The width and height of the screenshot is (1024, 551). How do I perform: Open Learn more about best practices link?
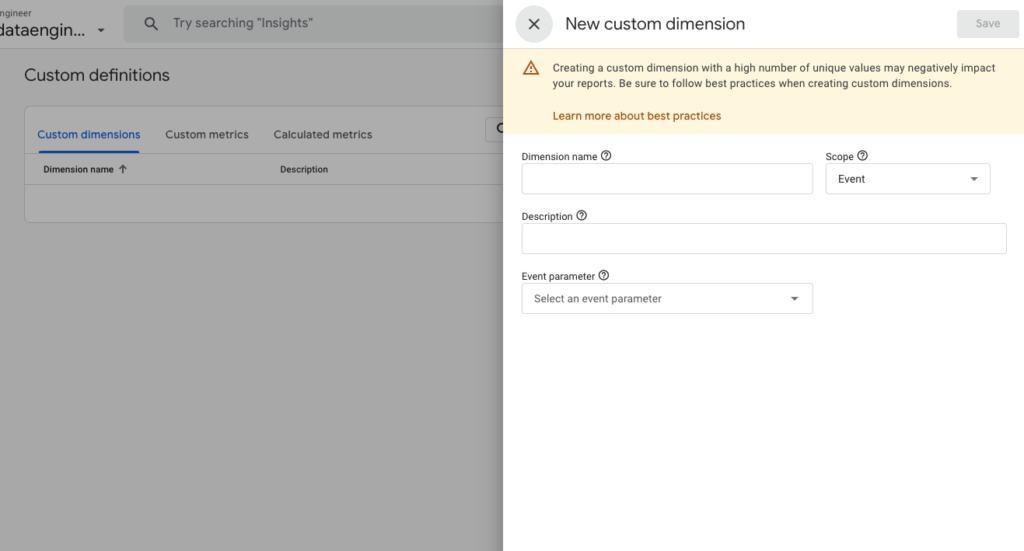(x=636, y=116)
